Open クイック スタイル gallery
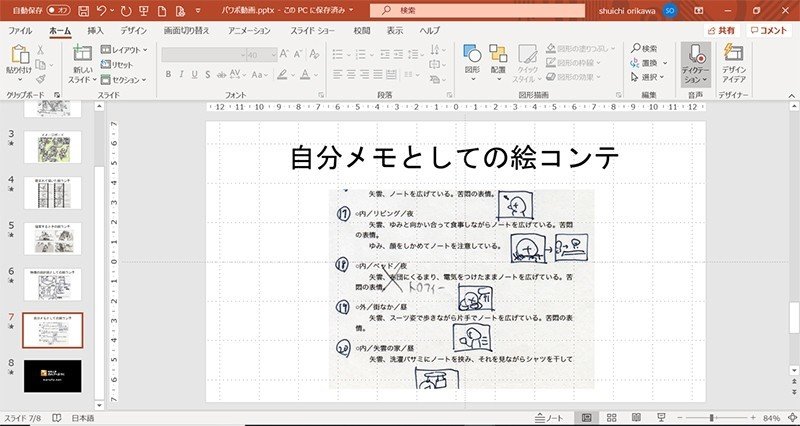This screenshot has width=800, height=426. point(528,63)
